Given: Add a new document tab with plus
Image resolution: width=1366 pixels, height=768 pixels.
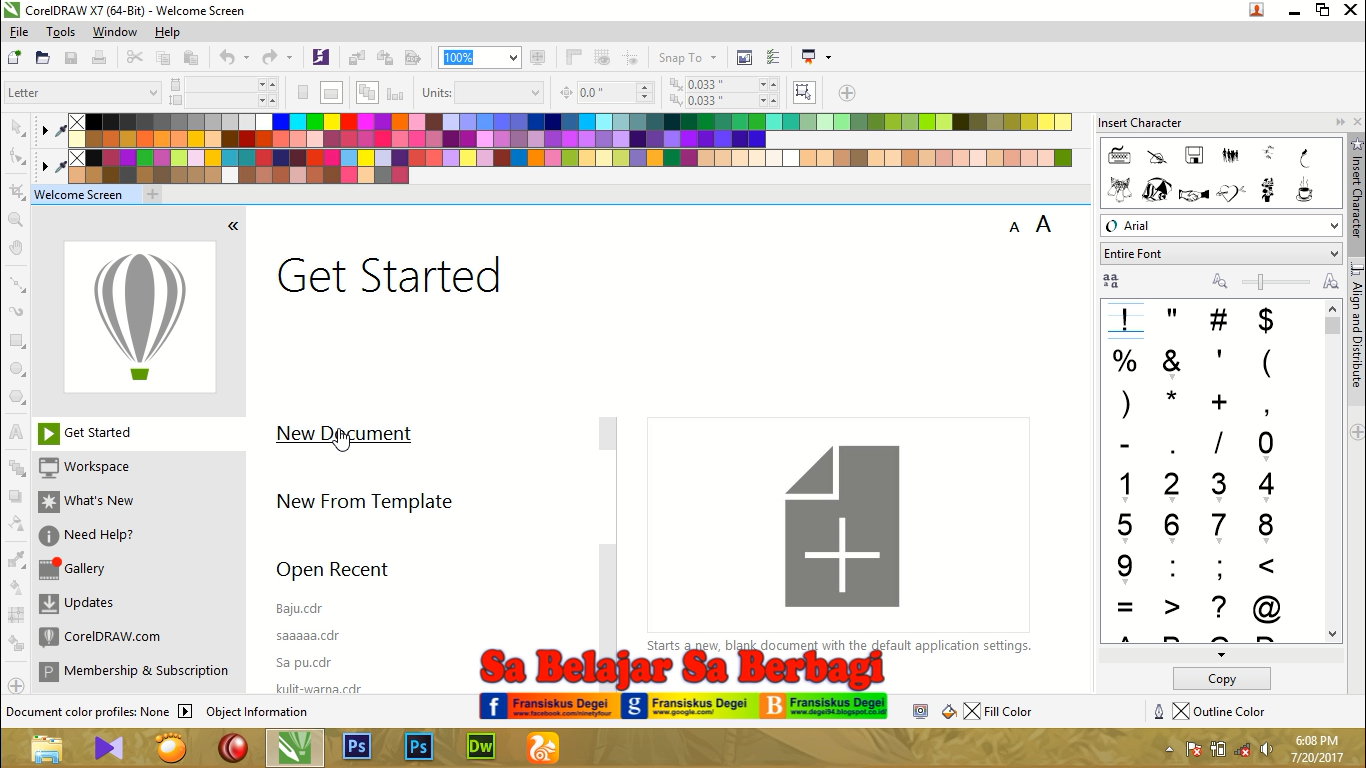Looking at the screenshot, I should (153, 194).
